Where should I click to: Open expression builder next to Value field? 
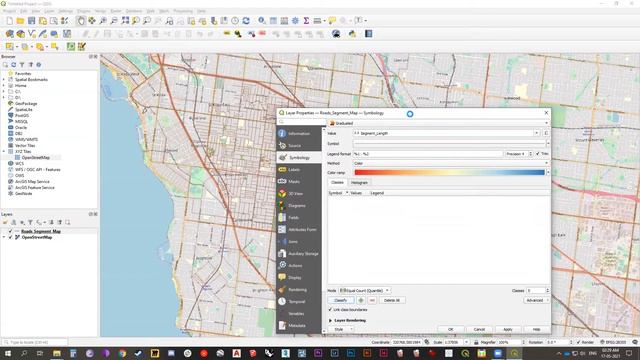coord(546,133)
